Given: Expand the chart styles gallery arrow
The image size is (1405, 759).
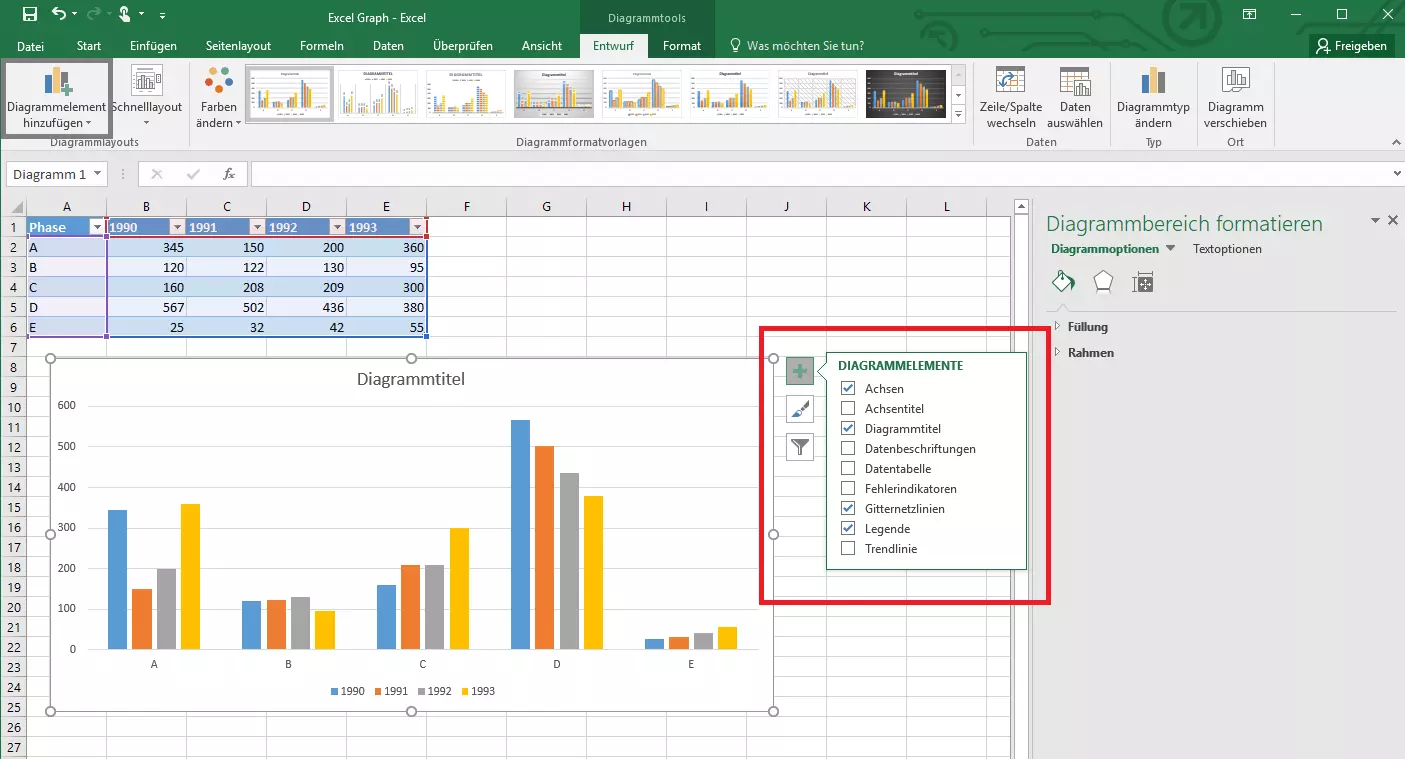Looking at the screenshot, I should click(959, 115).
